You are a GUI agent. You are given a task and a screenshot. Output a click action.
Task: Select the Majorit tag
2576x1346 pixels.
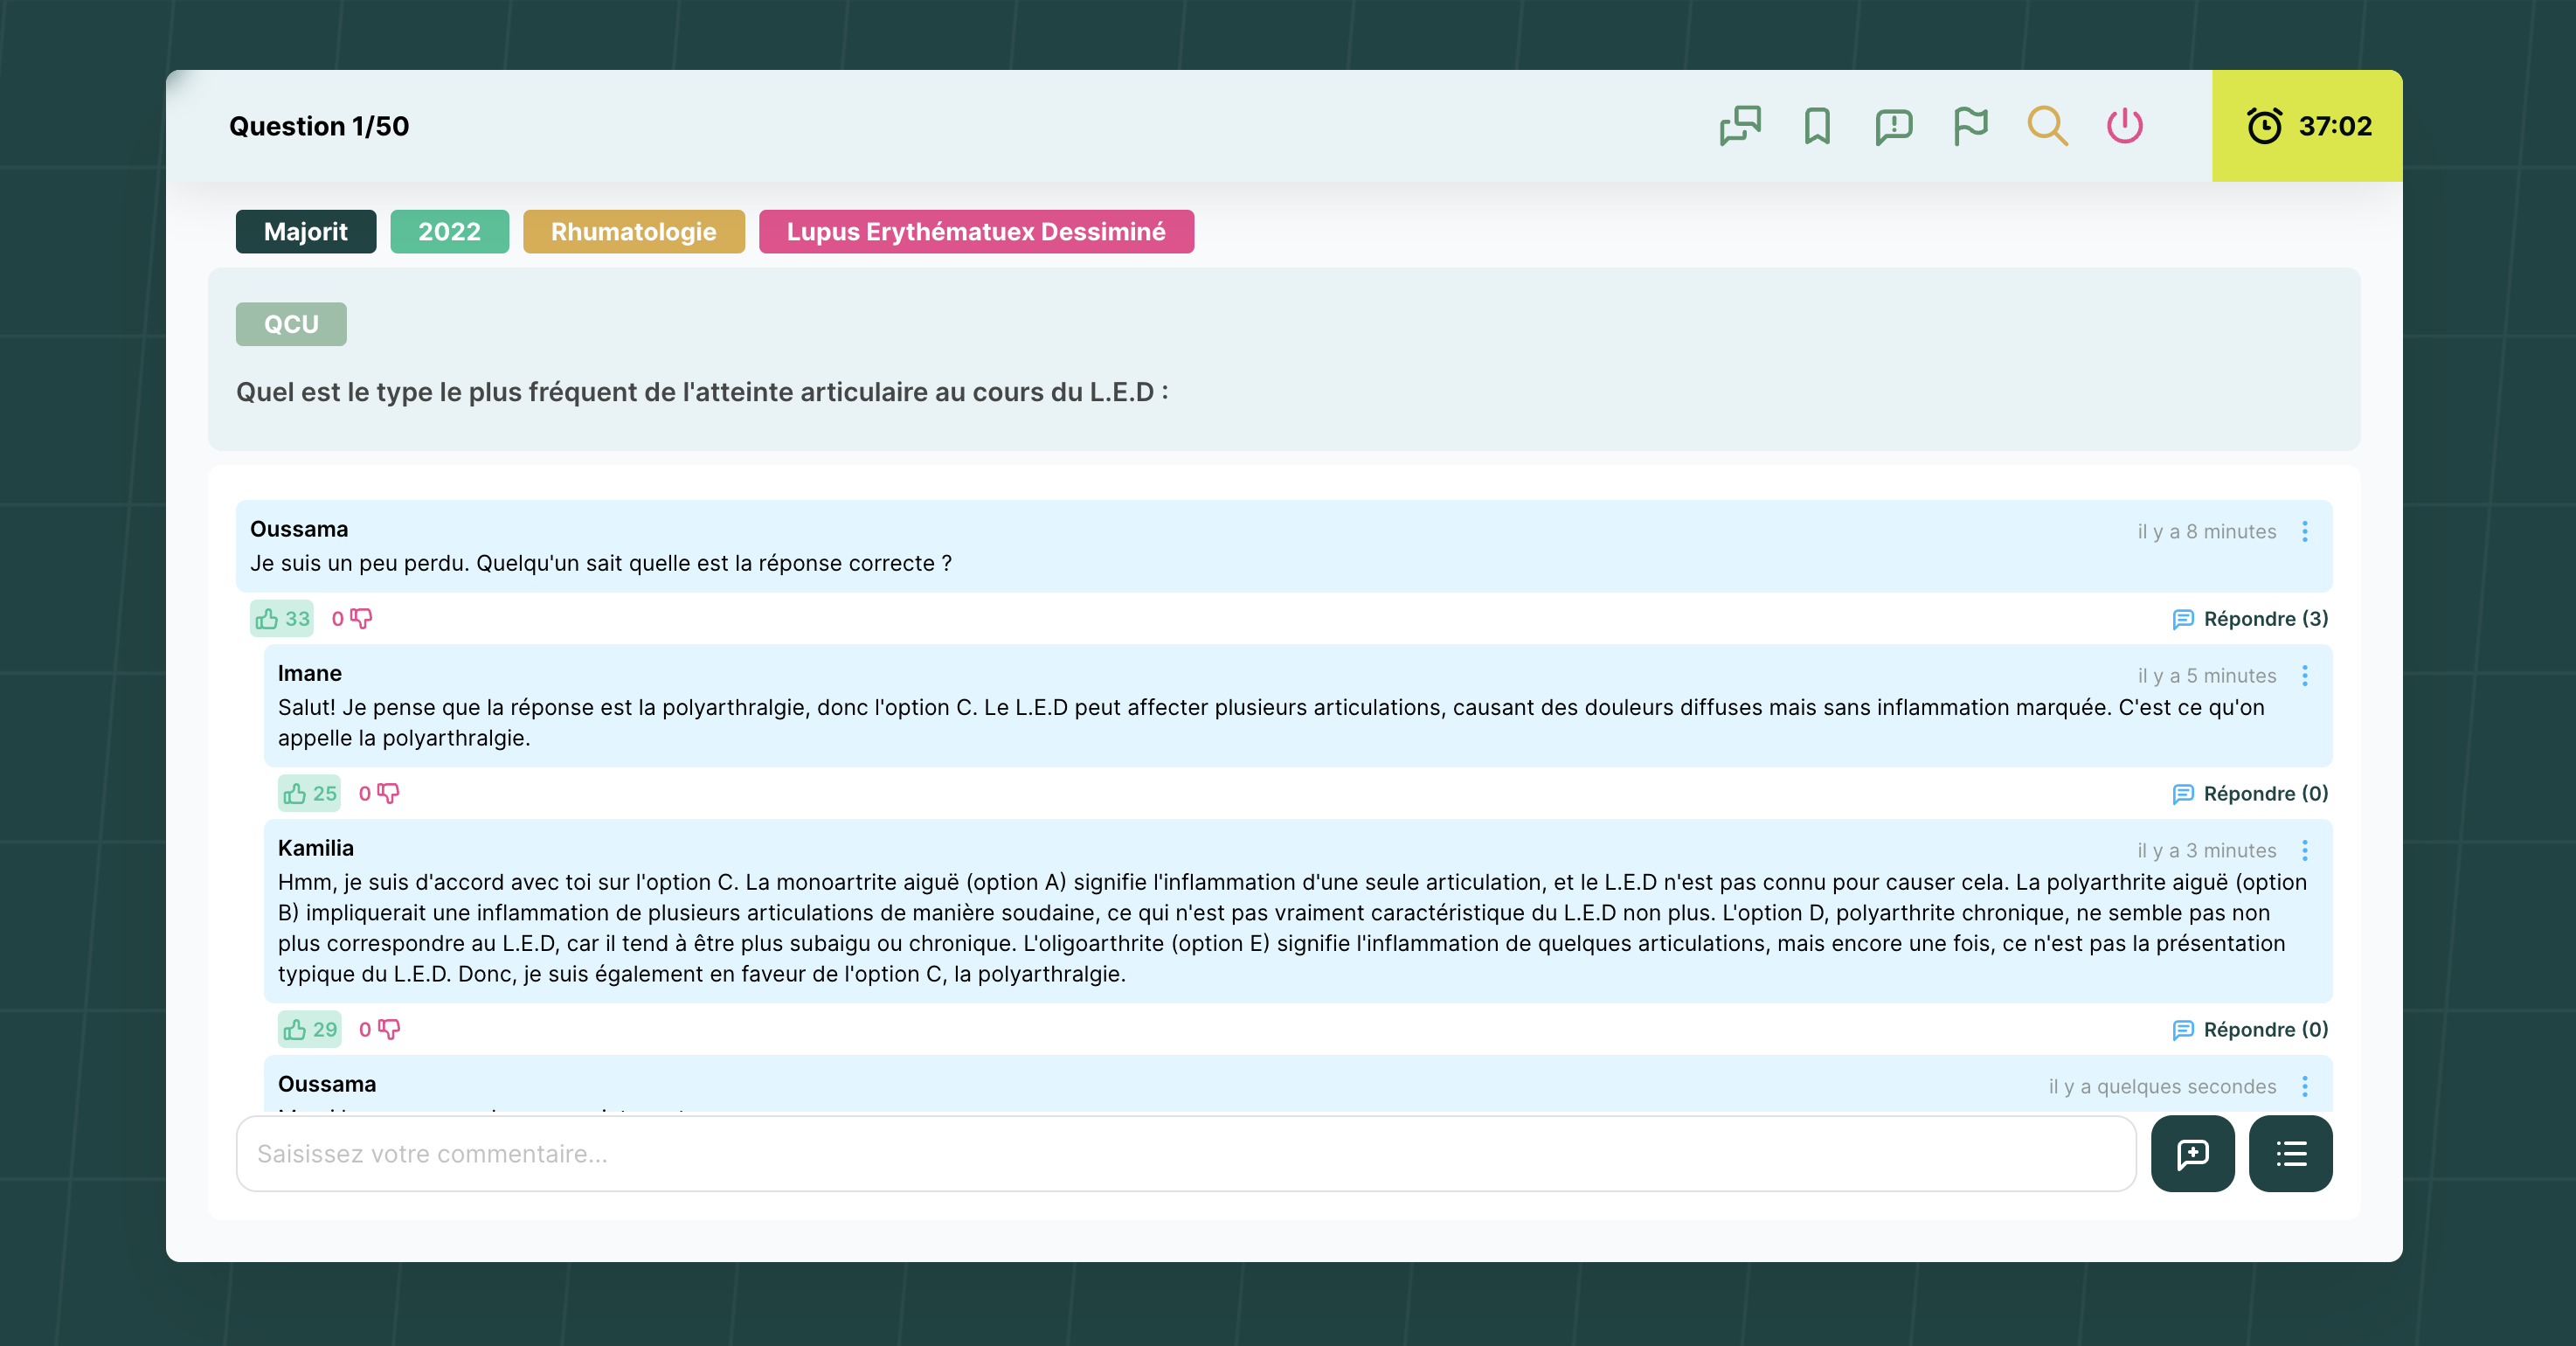pos(306,231)
